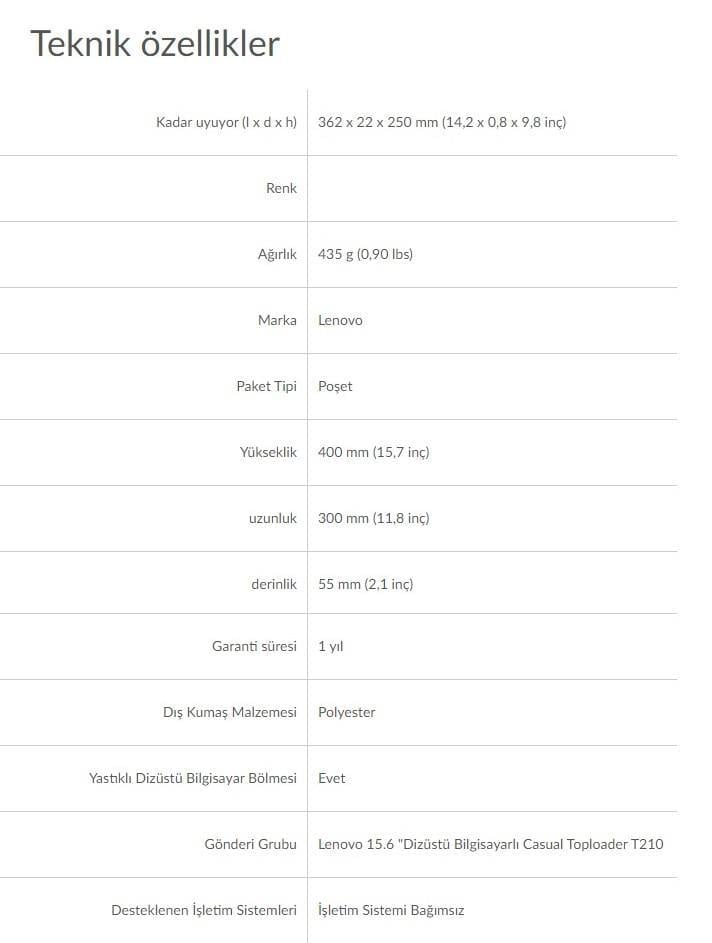This screenshot has height=943, width=712.
Task: Select the "Kadar uyuyor (l x d x h)" label
Action: click(226, 122)
